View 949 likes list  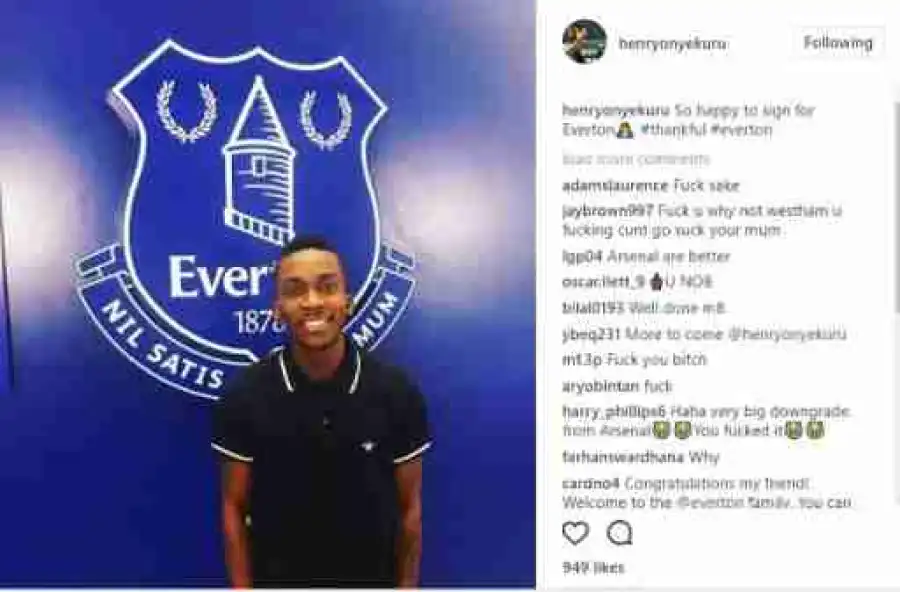point(593,568)
